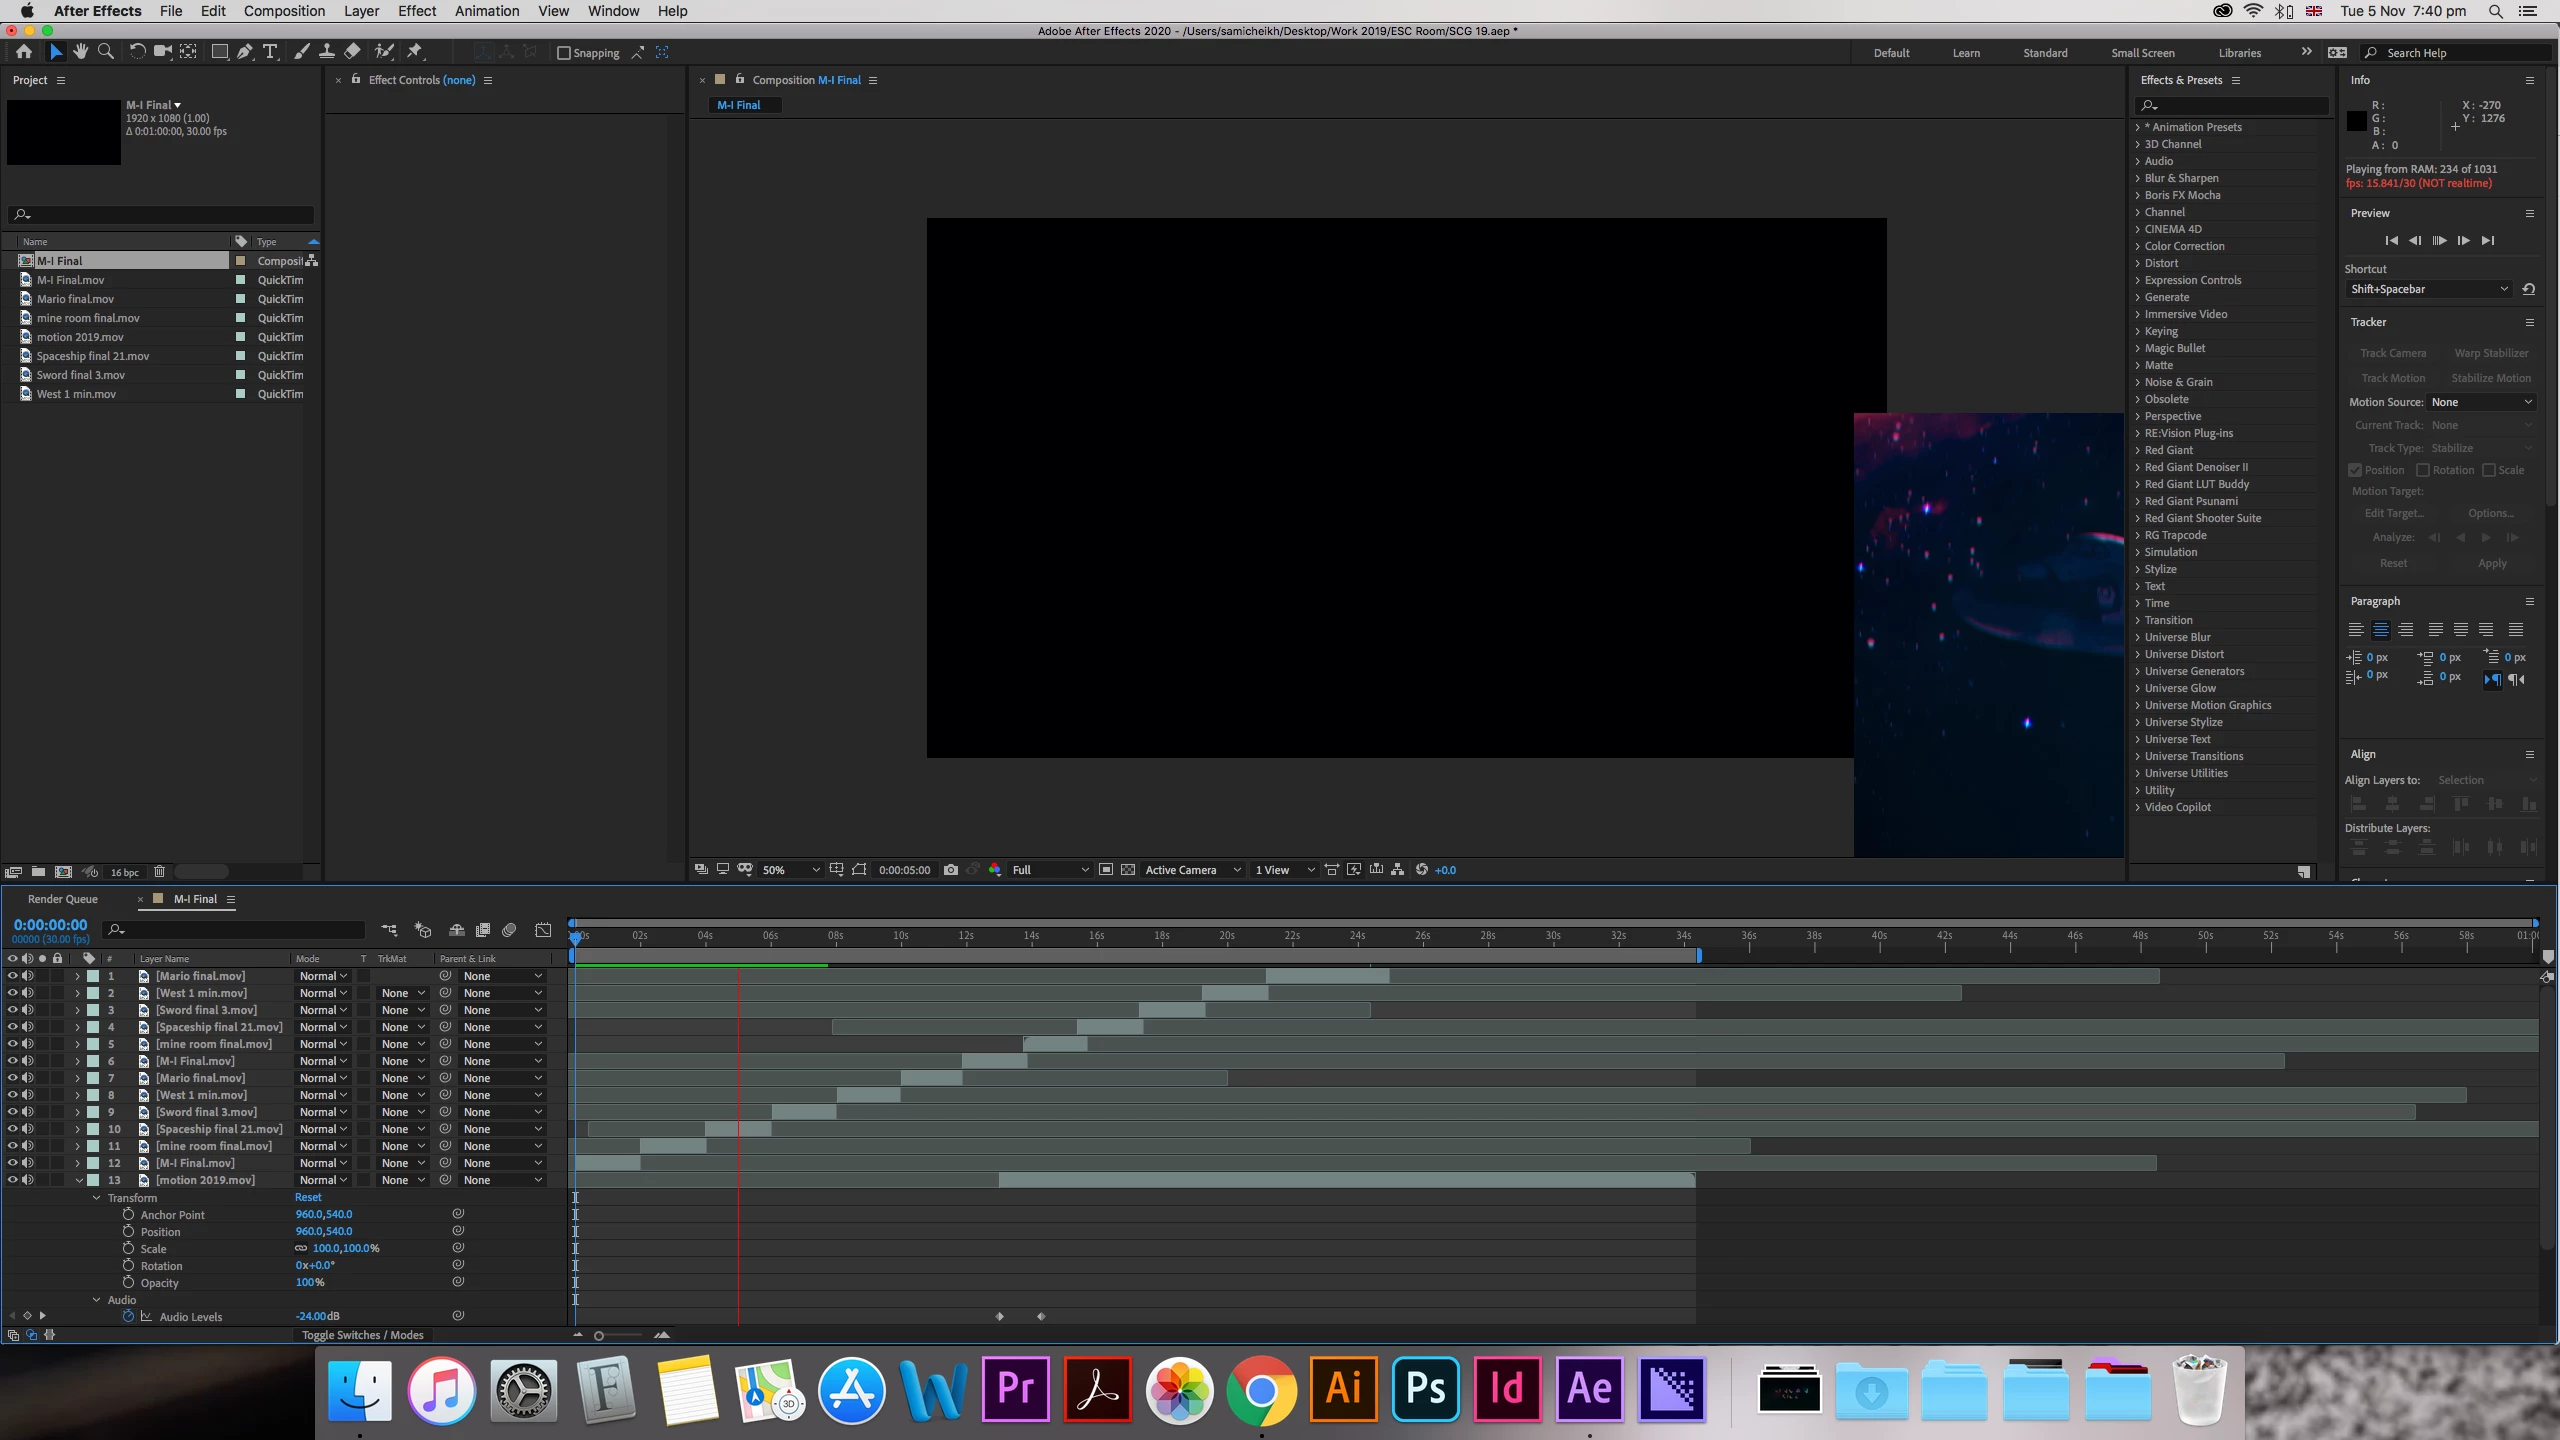Expand the Color Correction effects category

pos(2184,246)
